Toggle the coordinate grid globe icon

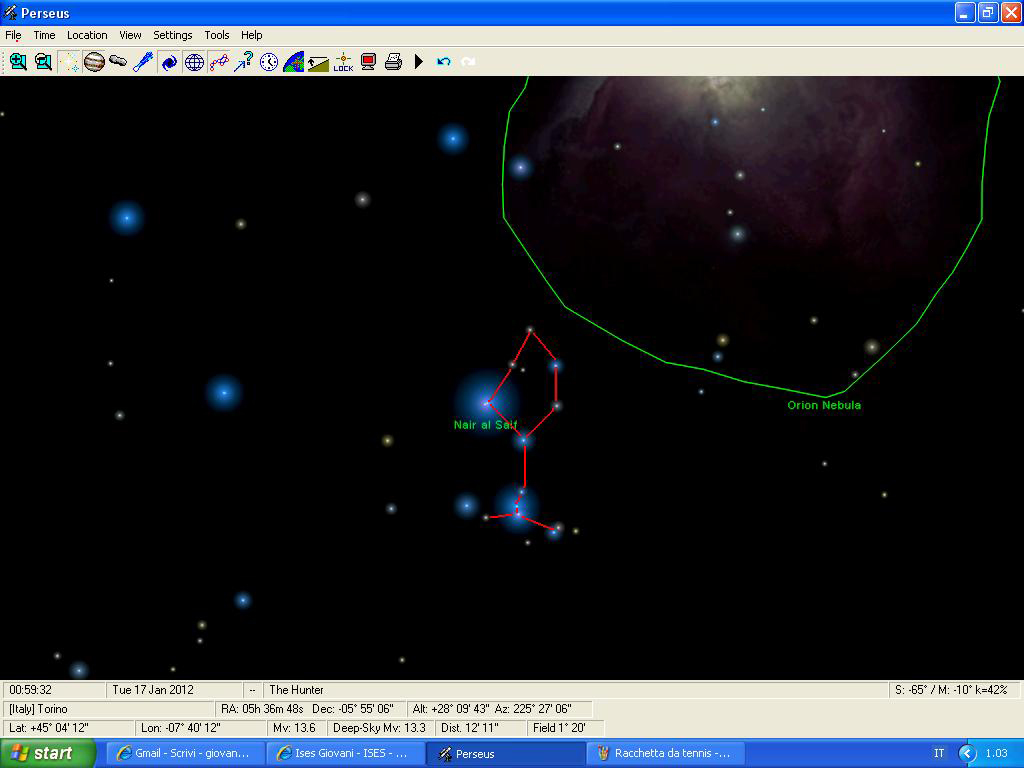click(194, 62)
